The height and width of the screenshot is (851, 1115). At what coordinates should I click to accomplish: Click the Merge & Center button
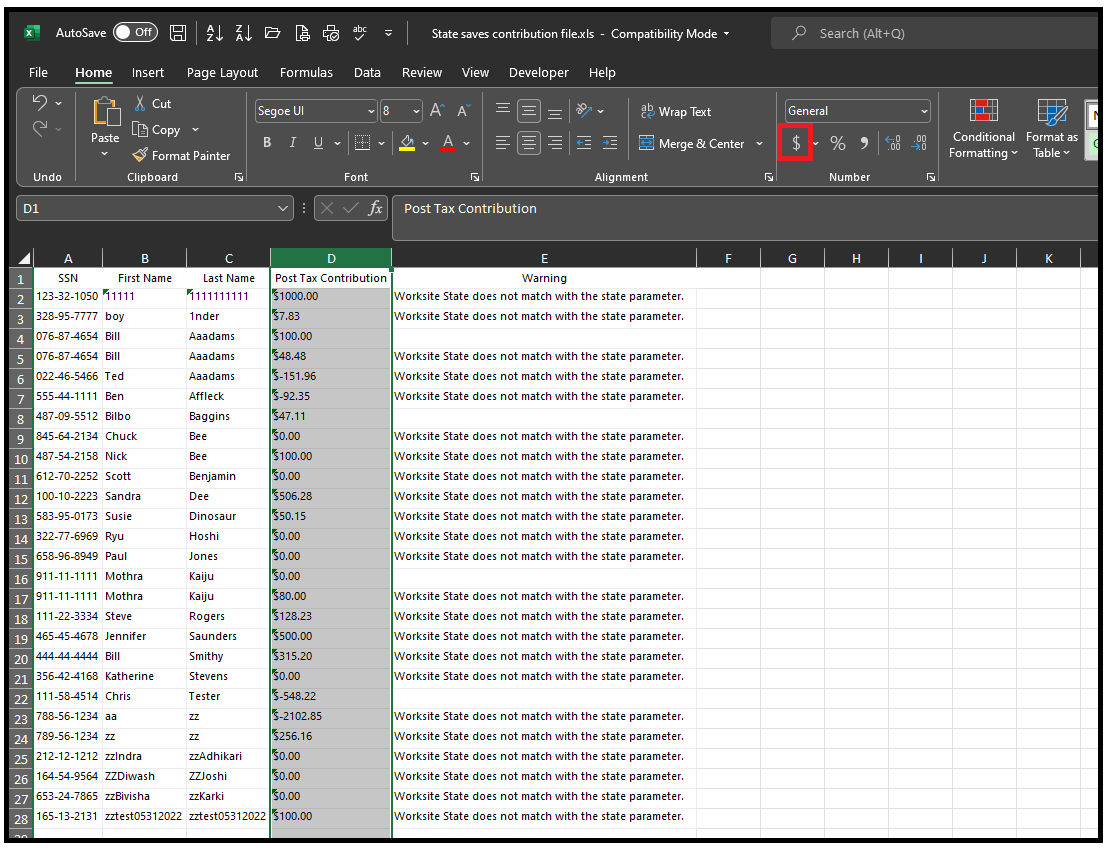(692, 144)
